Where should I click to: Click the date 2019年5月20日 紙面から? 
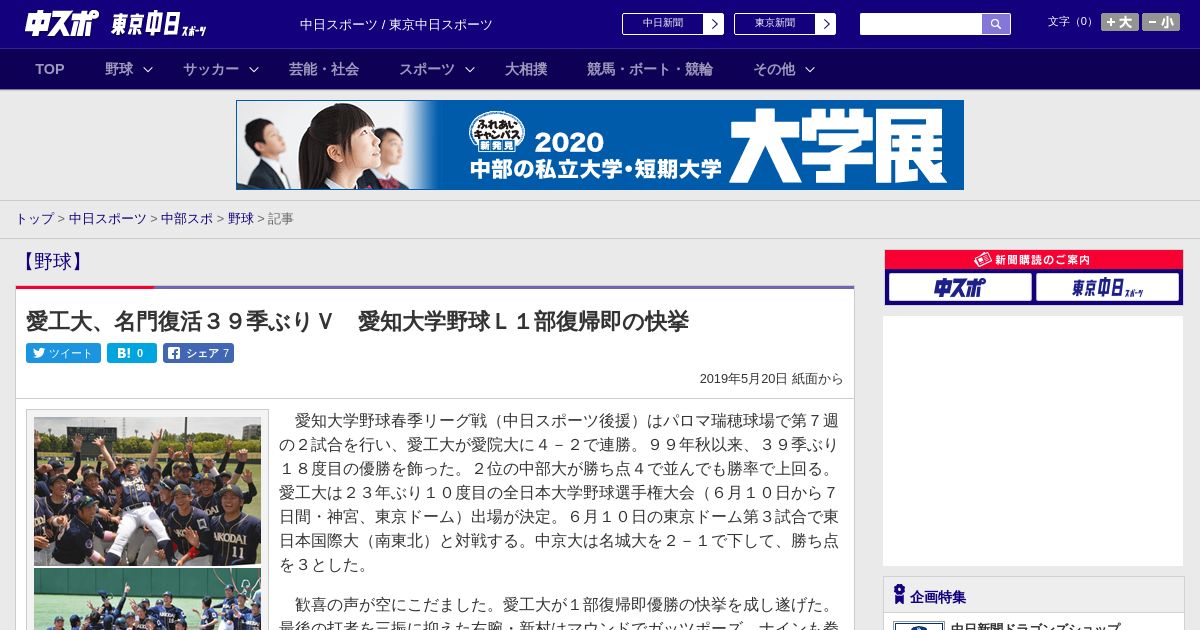coord(771,379)
